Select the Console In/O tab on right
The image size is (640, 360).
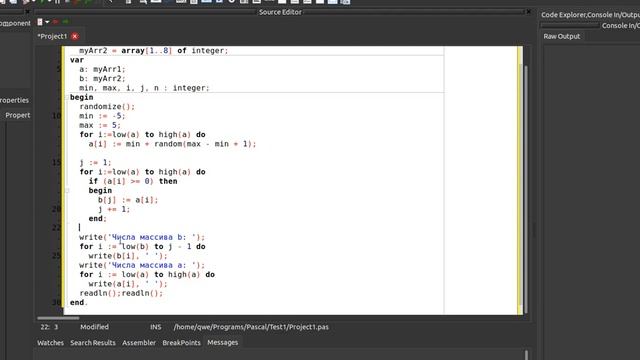pos(620,26)
